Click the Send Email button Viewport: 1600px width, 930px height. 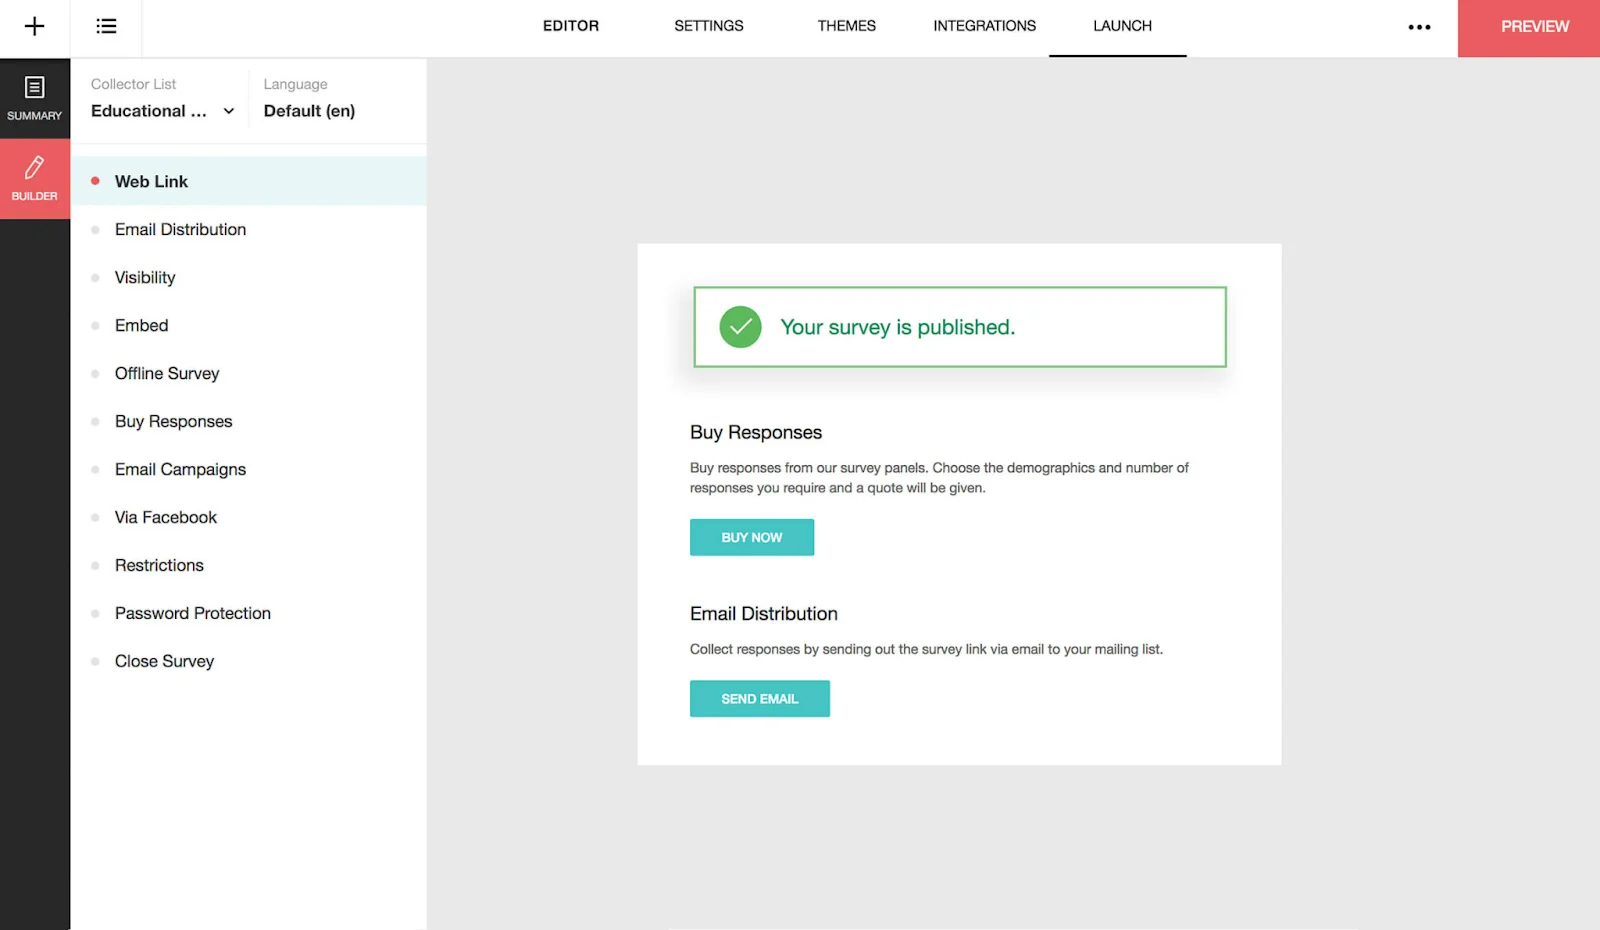pos(760,699)
